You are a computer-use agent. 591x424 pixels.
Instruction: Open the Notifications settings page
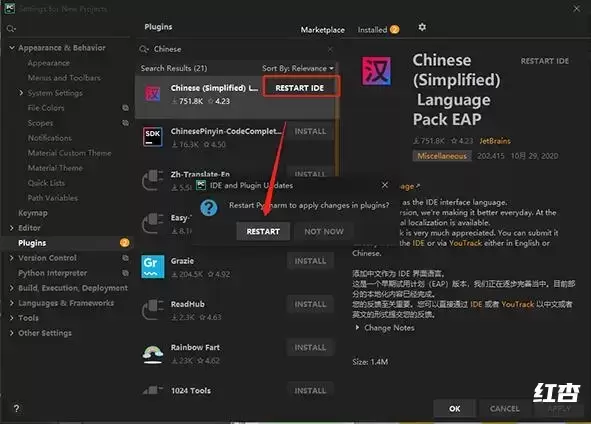coord(49,138)
